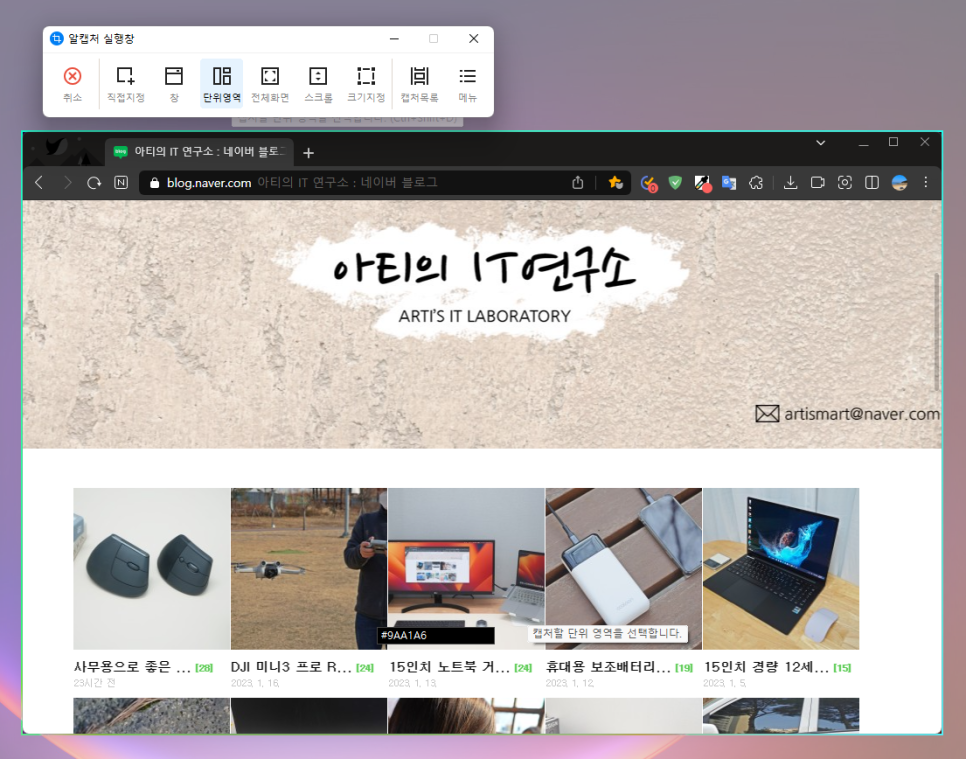Click the black-white extension with red dot
966x759 pixels.
point(702,183)
